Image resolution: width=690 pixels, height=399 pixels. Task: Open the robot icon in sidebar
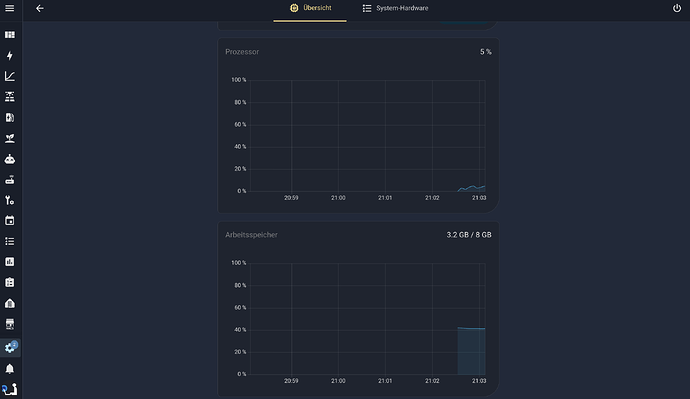(10, 159)
